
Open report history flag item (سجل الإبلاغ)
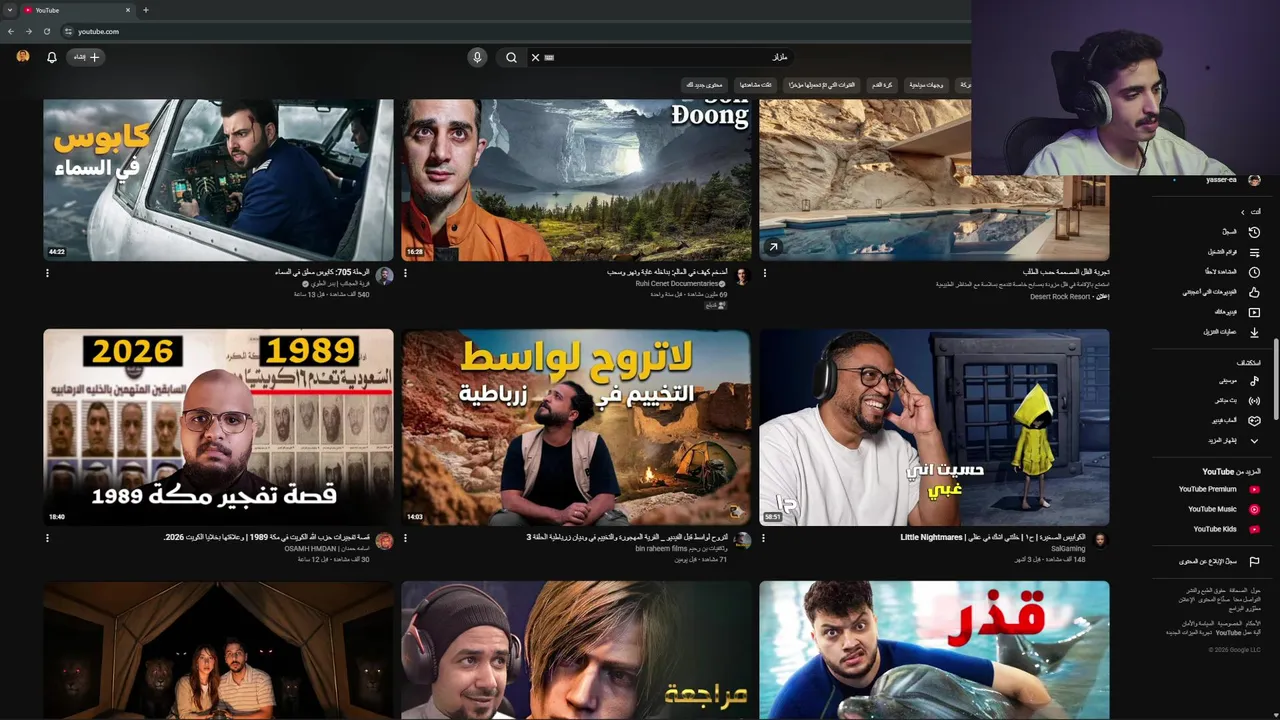point(1218,562)
